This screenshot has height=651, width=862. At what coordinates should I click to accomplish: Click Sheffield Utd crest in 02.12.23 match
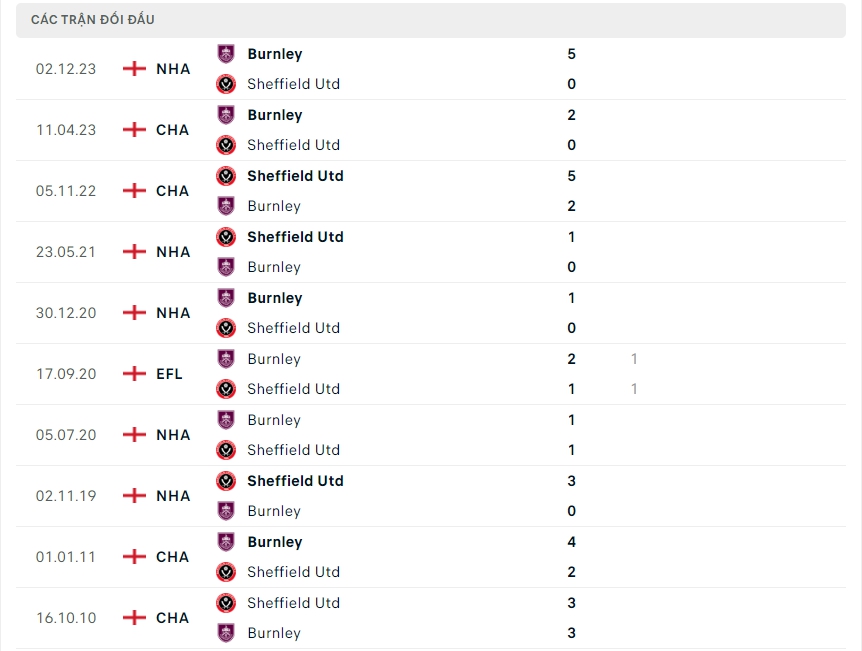click(227, 84)
